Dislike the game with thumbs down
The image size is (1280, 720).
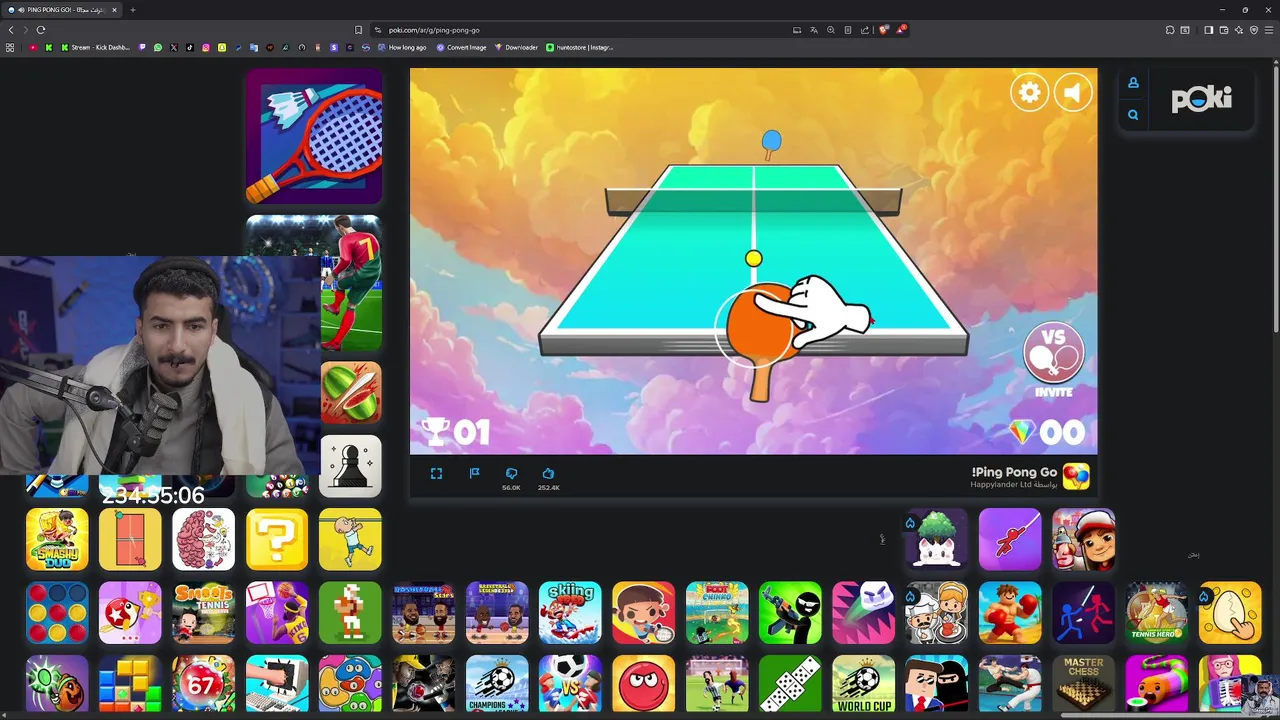[x=511, y=474]
